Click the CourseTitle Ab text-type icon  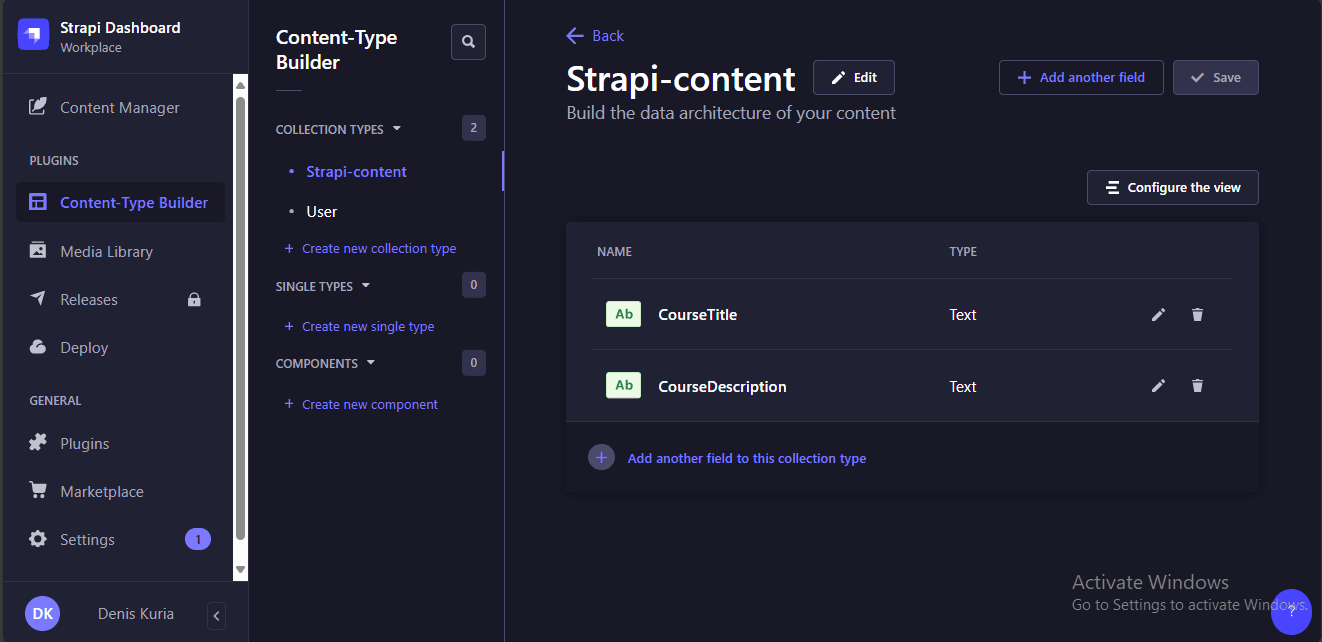(623, 314)
